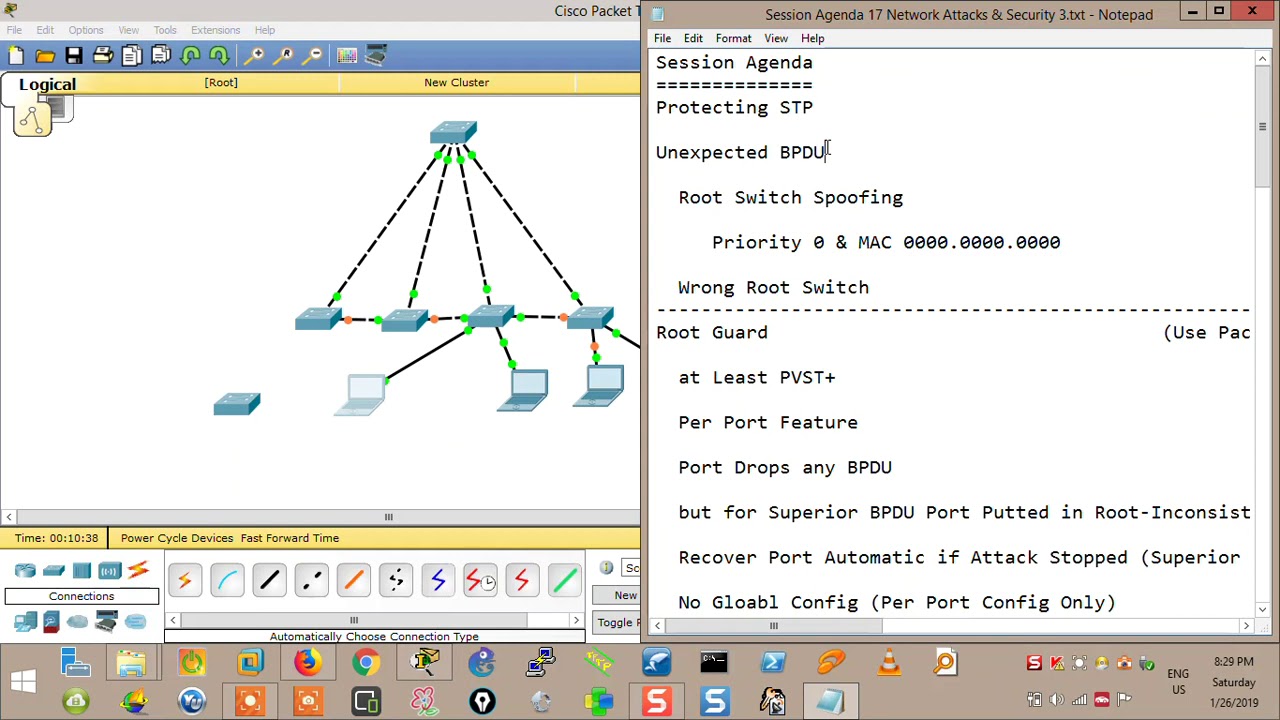Open the Notepad Format menu
This screenshot has height=720, width=1280.
point(733,38)
